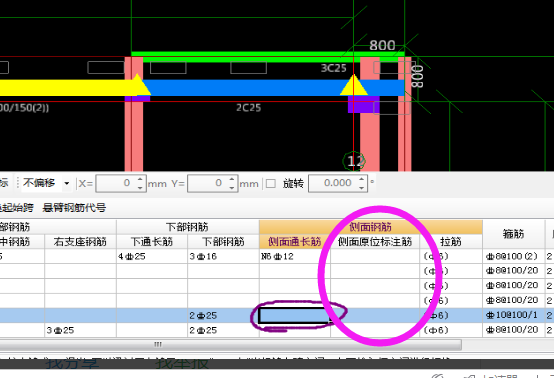Select the 侧面通长筋 column header
This screenshot has height=378, width=554.
294,242
